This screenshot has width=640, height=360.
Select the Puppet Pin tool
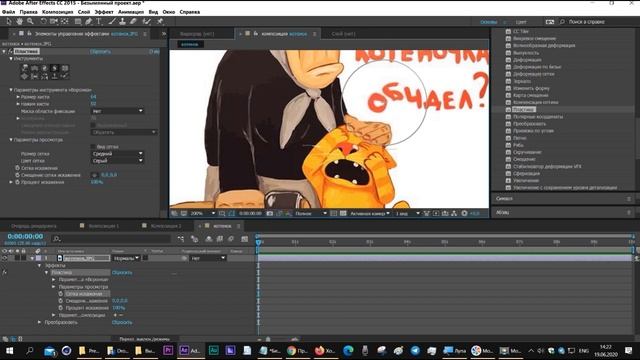point(160,21)
